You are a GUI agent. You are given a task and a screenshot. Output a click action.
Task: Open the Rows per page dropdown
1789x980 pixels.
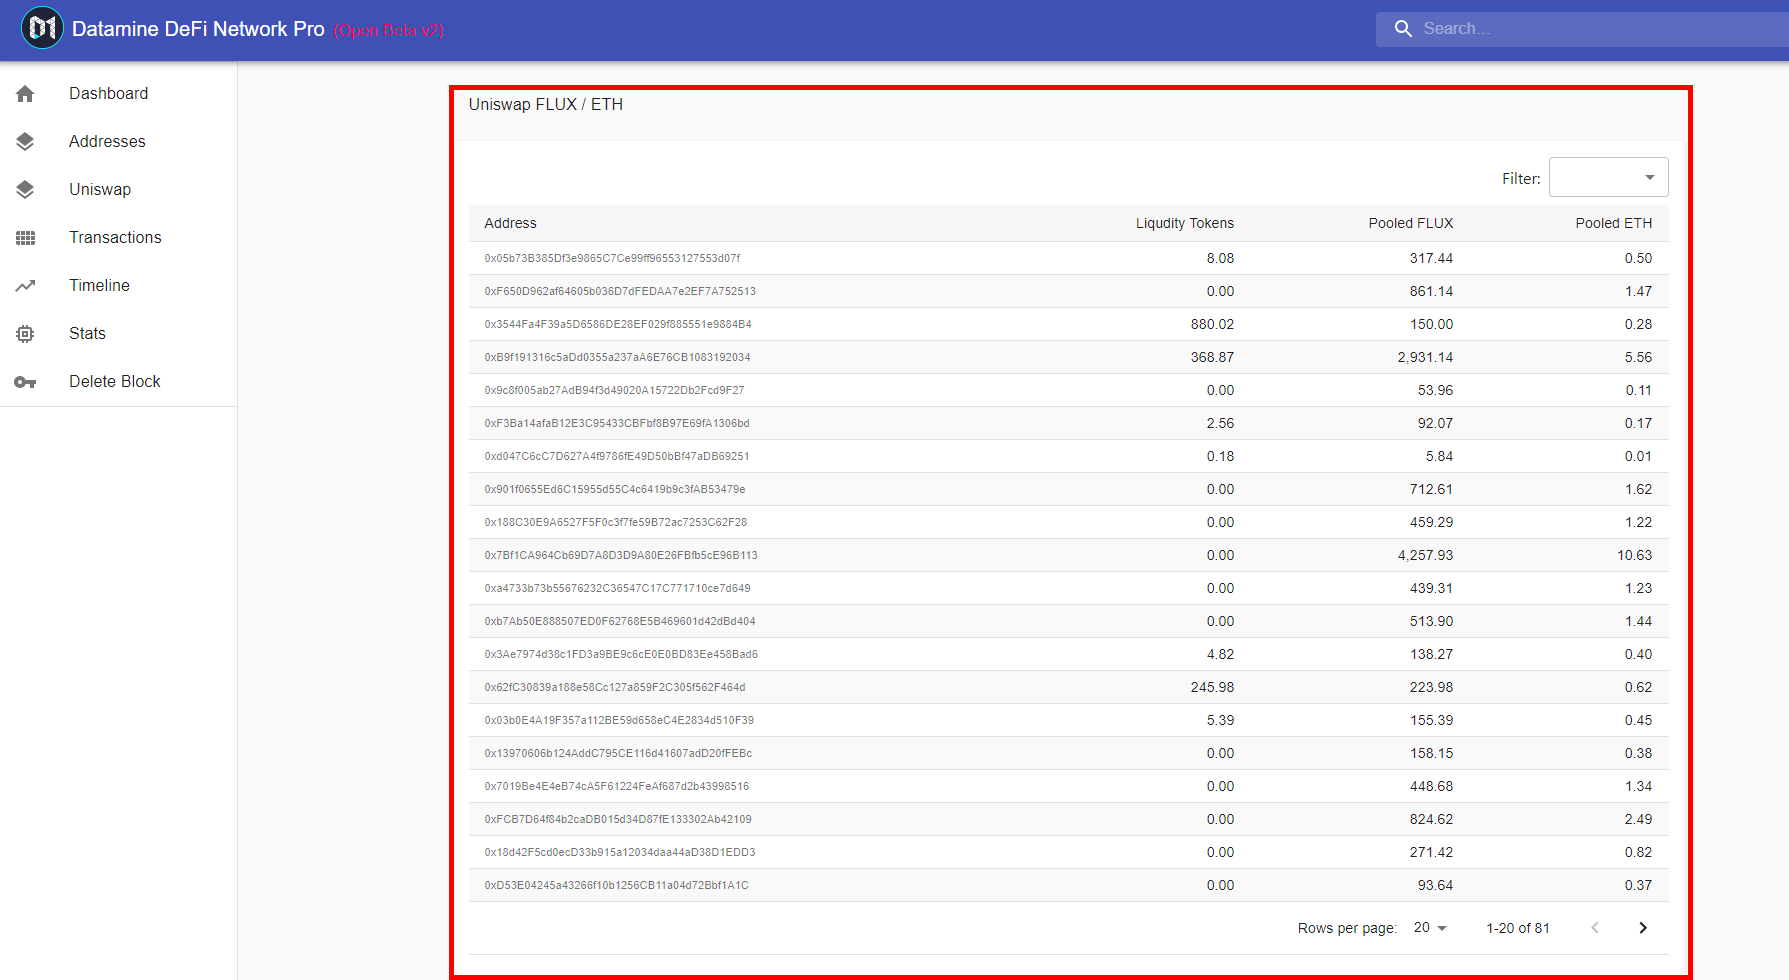point(1430,928)
